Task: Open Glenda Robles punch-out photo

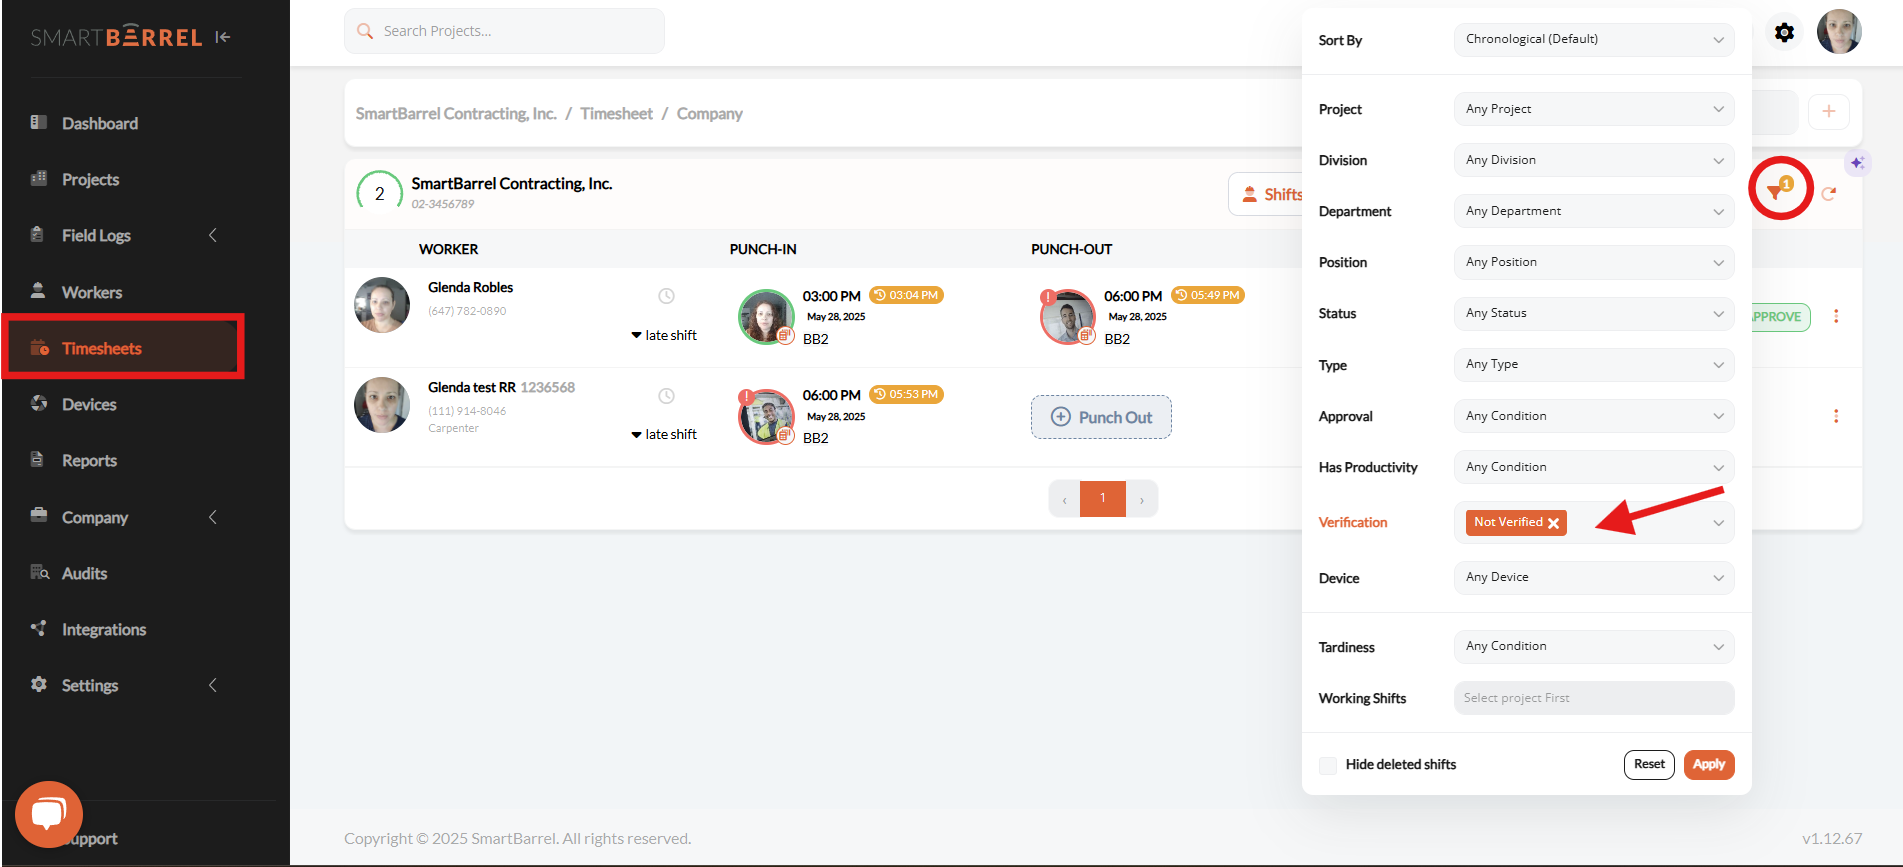Action: (1068, 317)
